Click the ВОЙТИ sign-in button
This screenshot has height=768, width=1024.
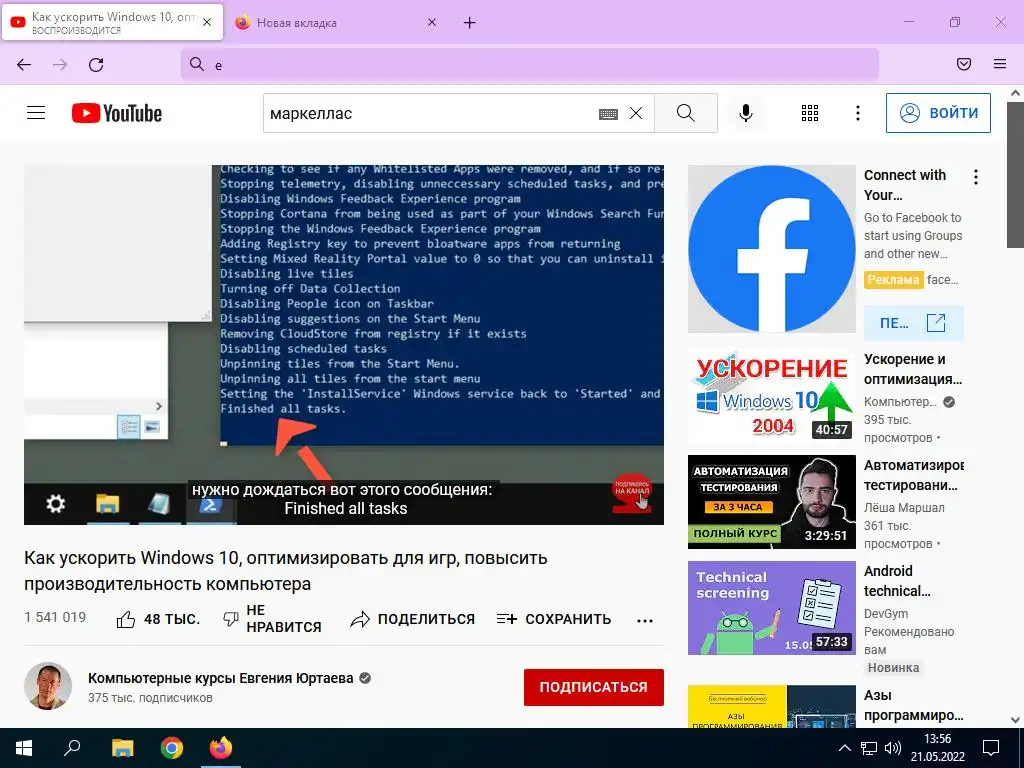938,113
